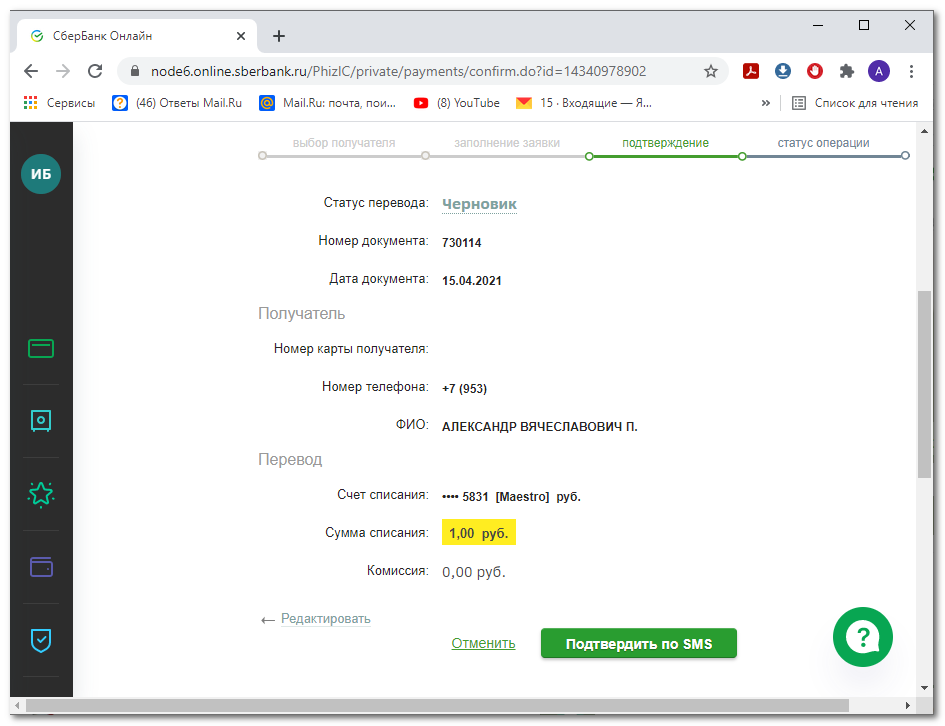Open the wallet icon in the sidebar
The width and height of the screenshot is (945, 726).
[41, 567]
